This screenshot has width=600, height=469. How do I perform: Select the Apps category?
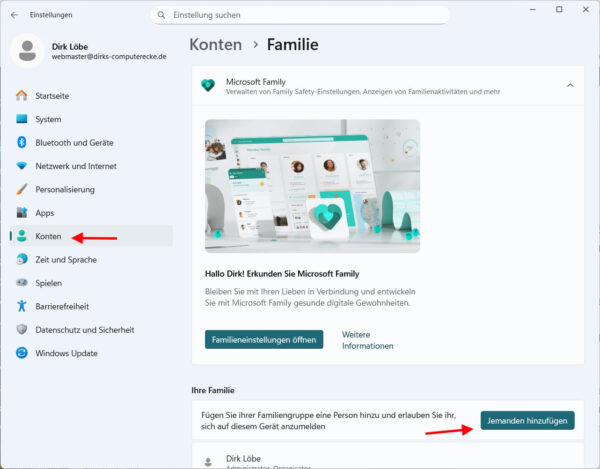(x=91, y=212)
